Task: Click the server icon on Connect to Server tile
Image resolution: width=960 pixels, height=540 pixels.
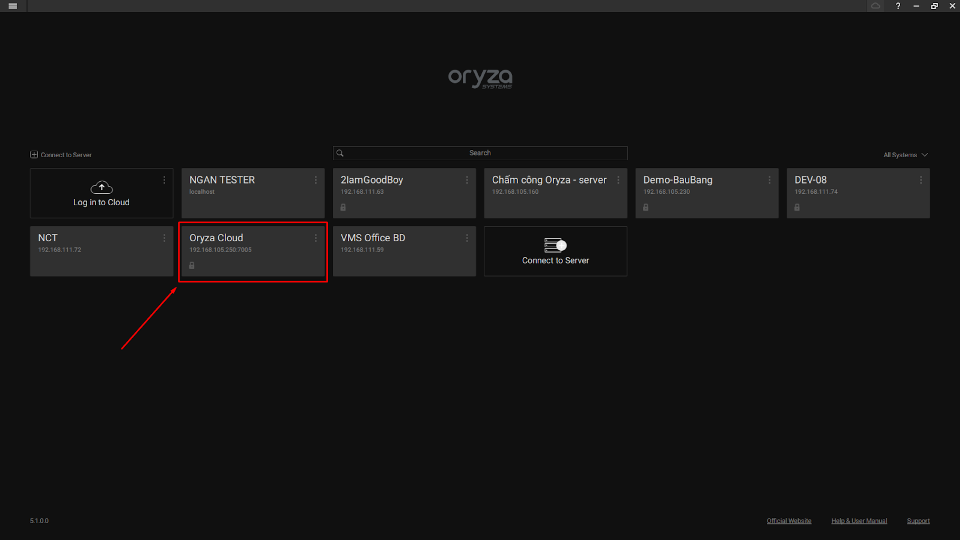Action: tap(555, 246)
